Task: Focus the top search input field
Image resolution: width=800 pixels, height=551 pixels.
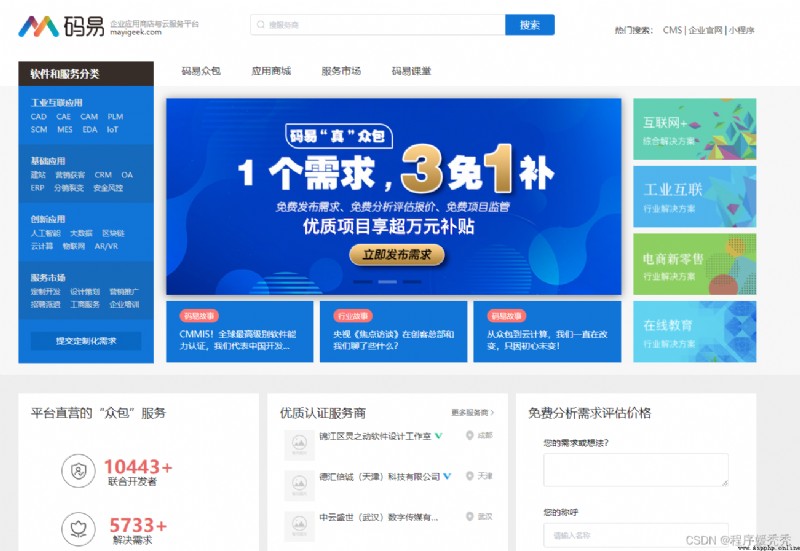Action: pos(378,24)
